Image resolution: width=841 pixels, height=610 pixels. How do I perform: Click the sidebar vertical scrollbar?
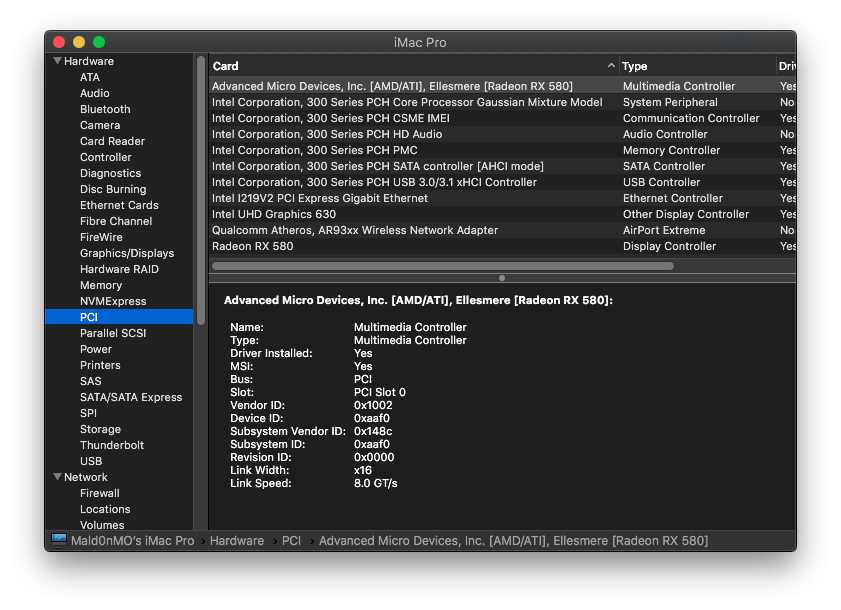click(201, 190)
